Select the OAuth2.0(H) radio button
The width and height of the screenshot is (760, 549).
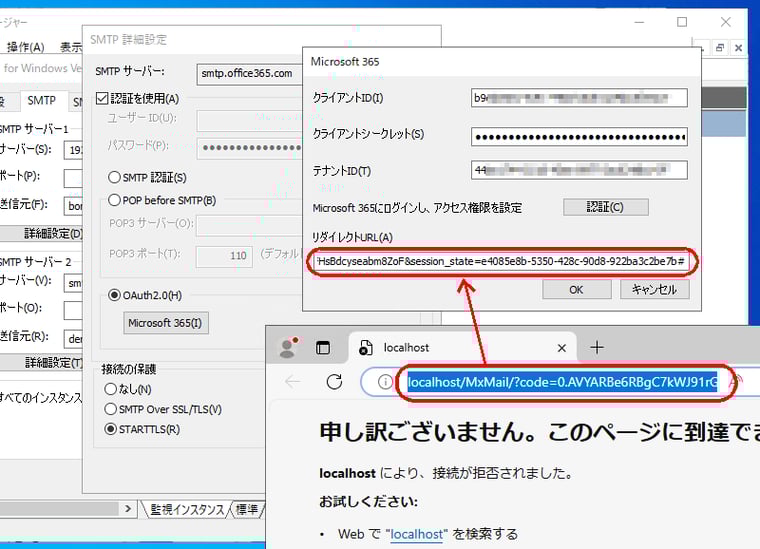pos(114,295)
